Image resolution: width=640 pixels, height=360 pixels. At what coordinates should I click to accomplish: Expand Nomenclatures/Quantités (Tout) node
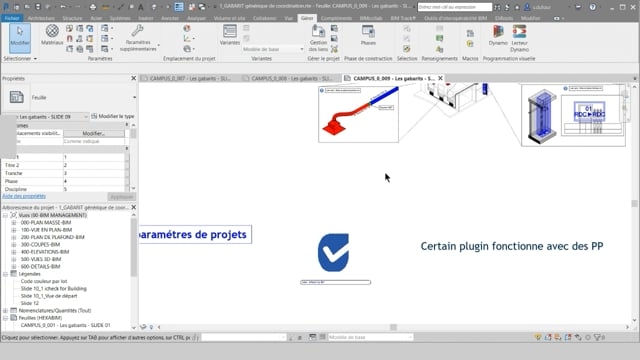6,311
